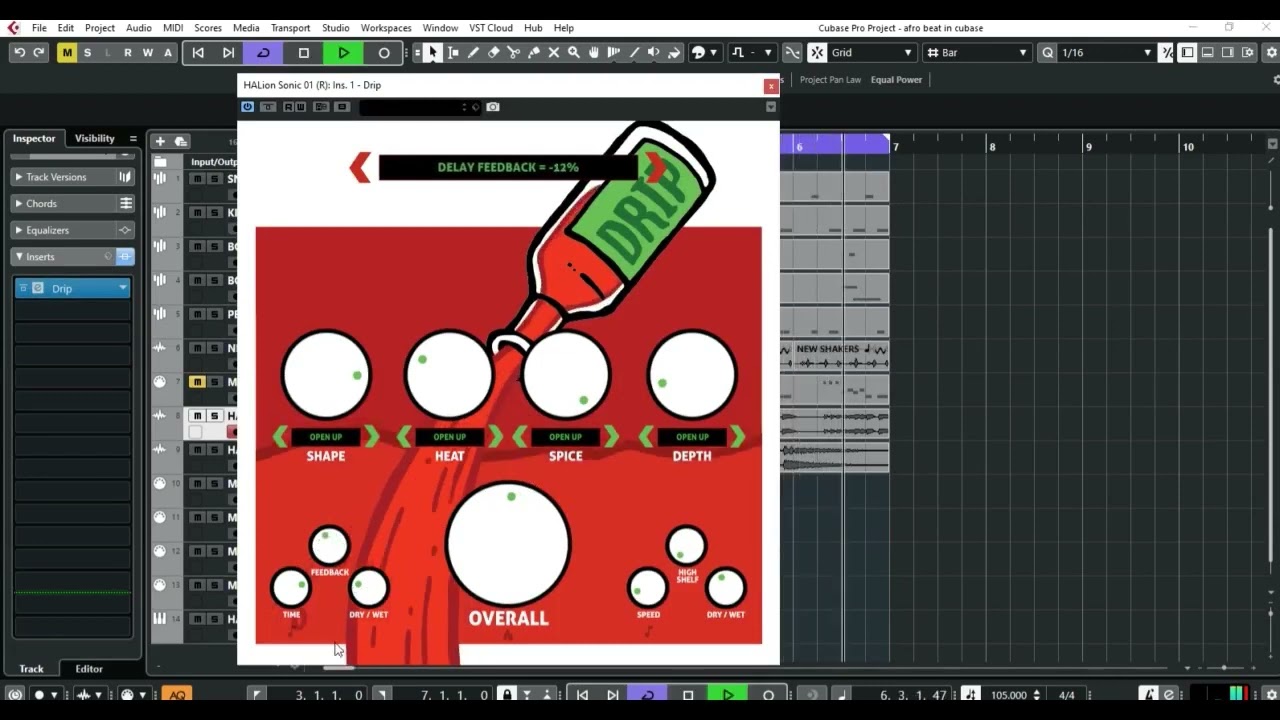Click Go to Next Marker in top toolbar

coord(229,52)
